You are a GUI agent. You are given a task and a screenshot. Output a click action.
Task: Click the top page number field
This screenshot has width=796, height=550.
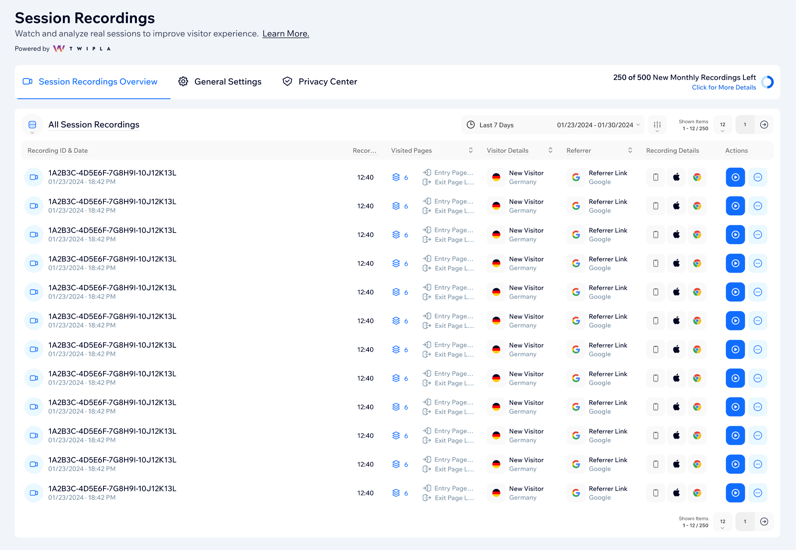(x=745, y=125)
